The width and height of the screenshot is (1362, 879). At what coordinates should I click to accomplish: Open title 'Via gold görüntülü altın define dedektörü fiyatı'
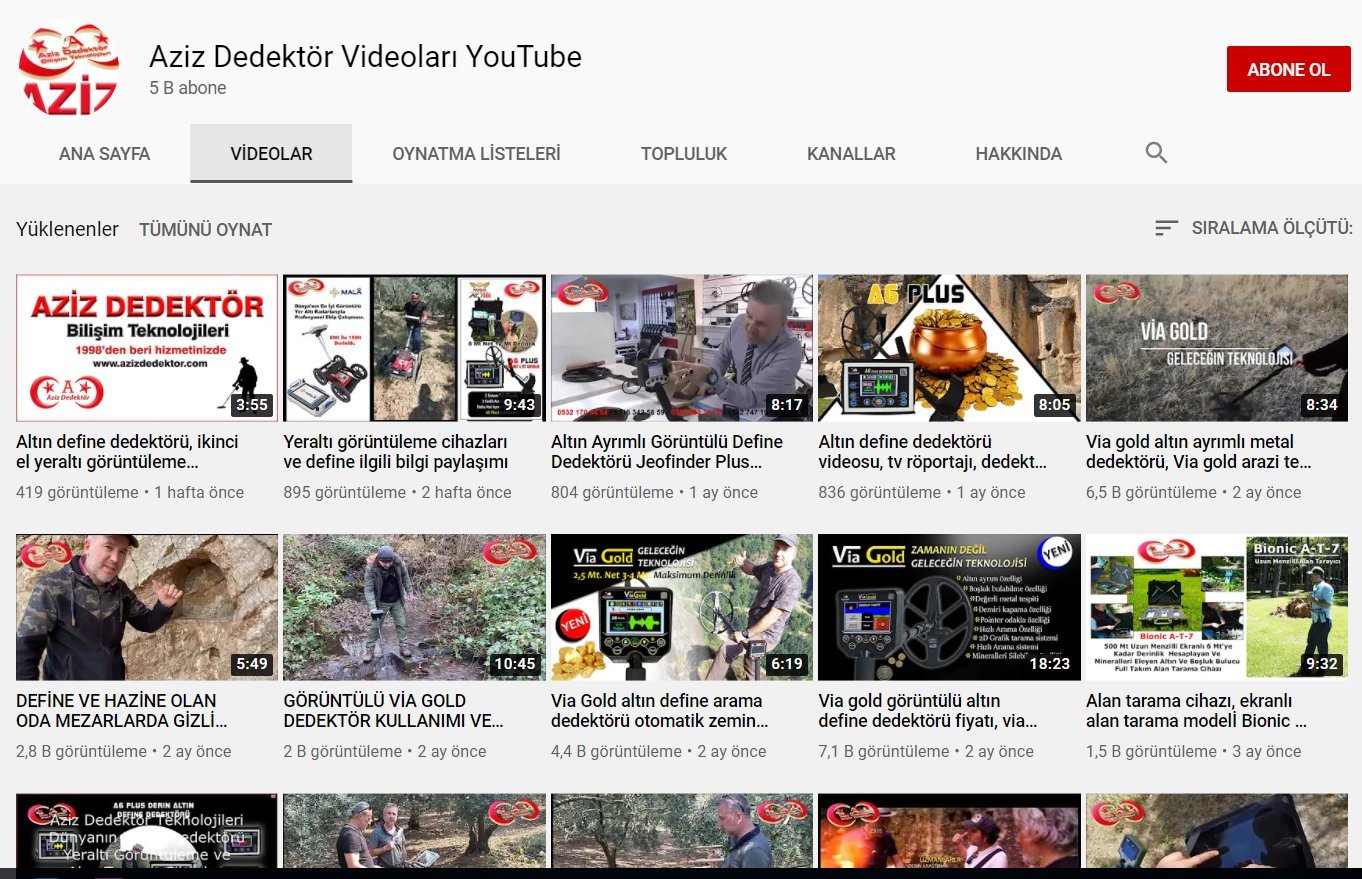point(928,711)
